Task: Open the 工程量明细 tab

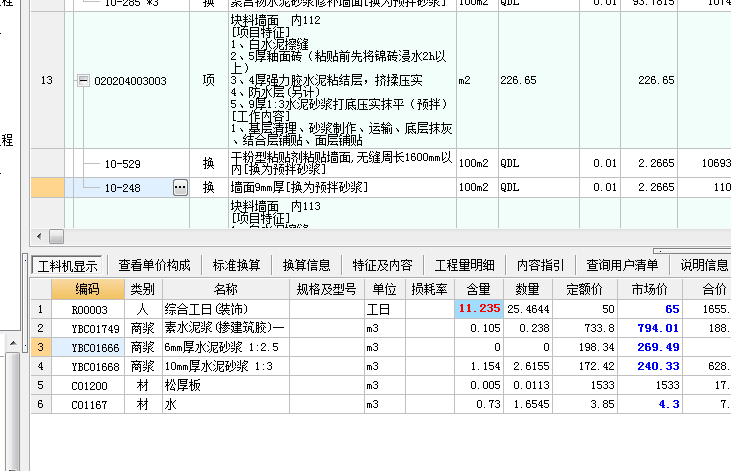Action: pos(464,265)
